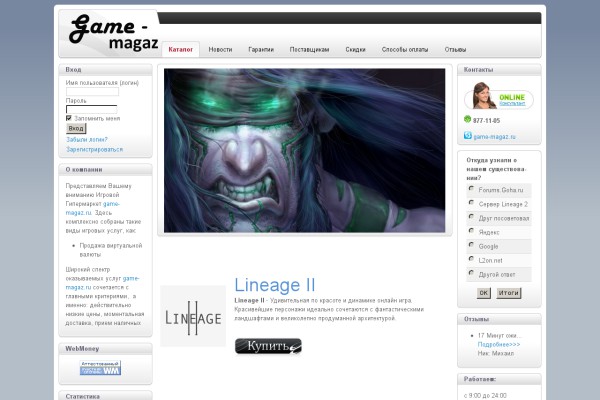Viewport: 600px width, 400px height.
Task: Click the Купить buy button
Action: click(x=268, y=346)
